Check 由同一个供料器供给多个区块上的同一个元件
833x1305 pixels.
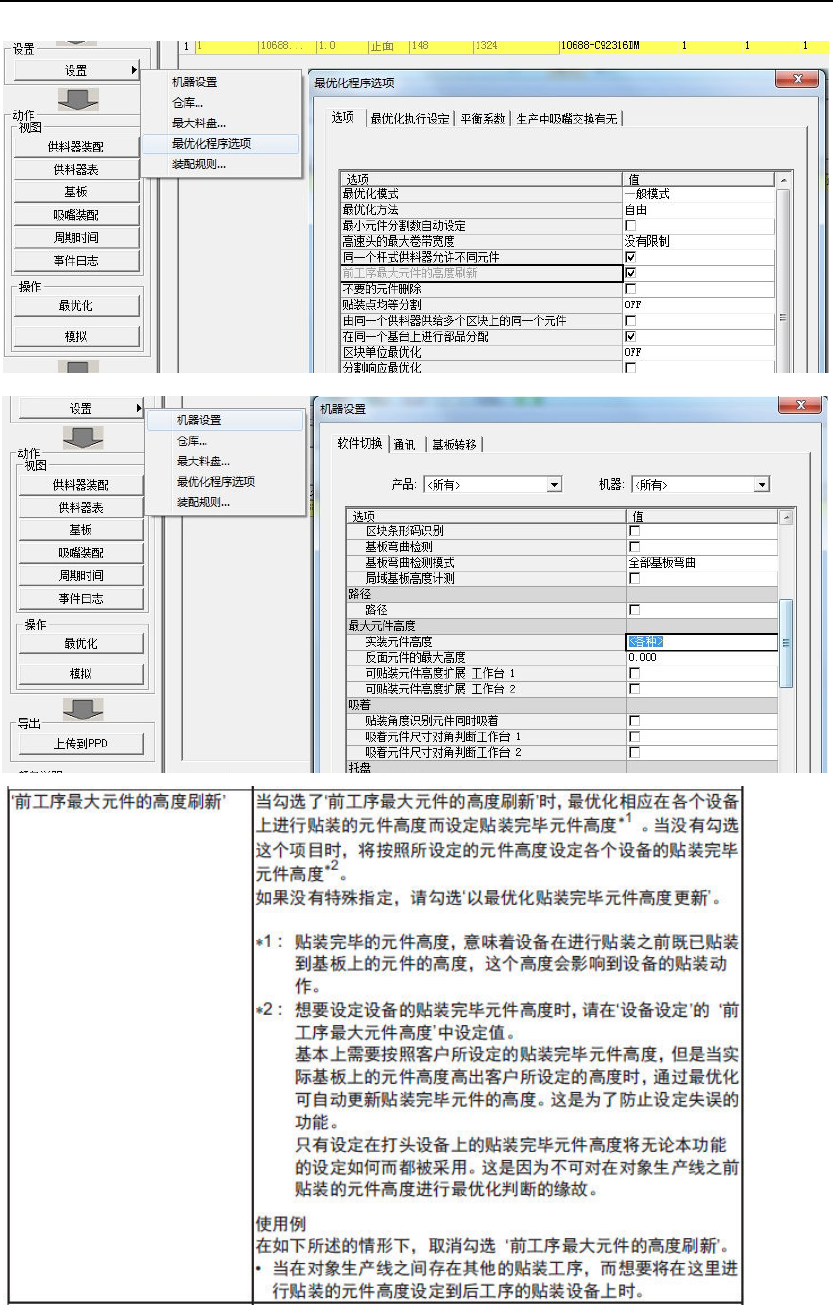point(631,320)
